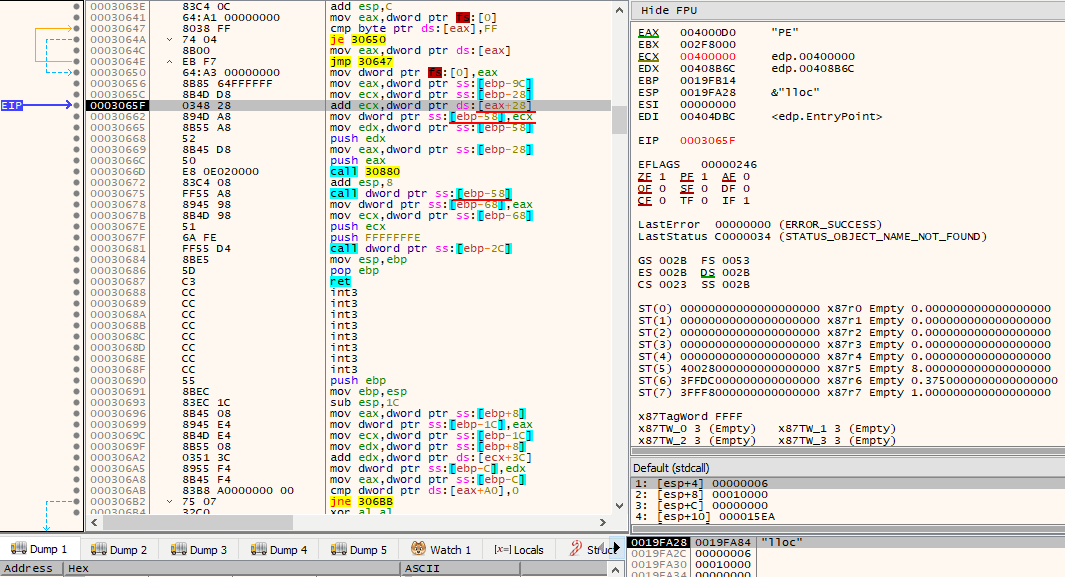Click disassembly scrollbar up arrow
The image size is (1065, 577).
coord(619,10)
